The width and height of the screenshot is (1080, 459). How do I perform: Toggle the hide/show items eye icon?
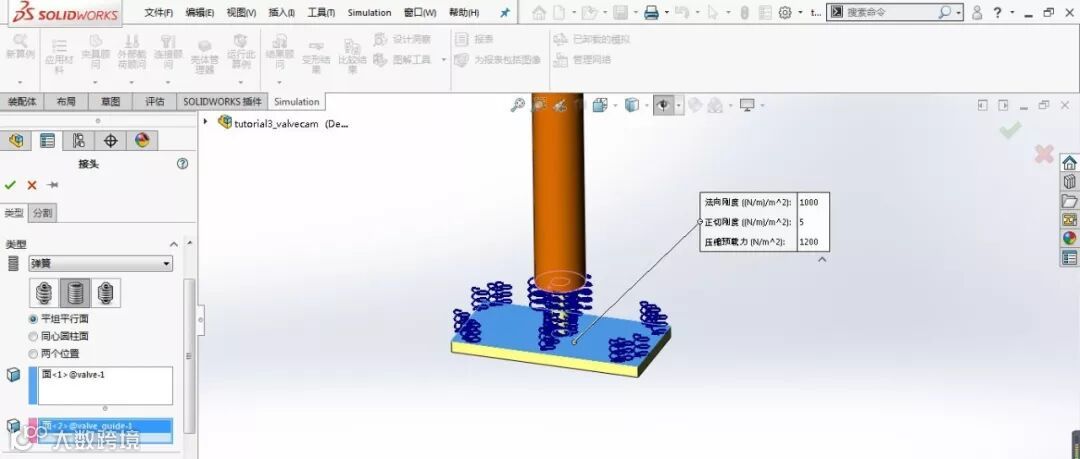[663, 105]
